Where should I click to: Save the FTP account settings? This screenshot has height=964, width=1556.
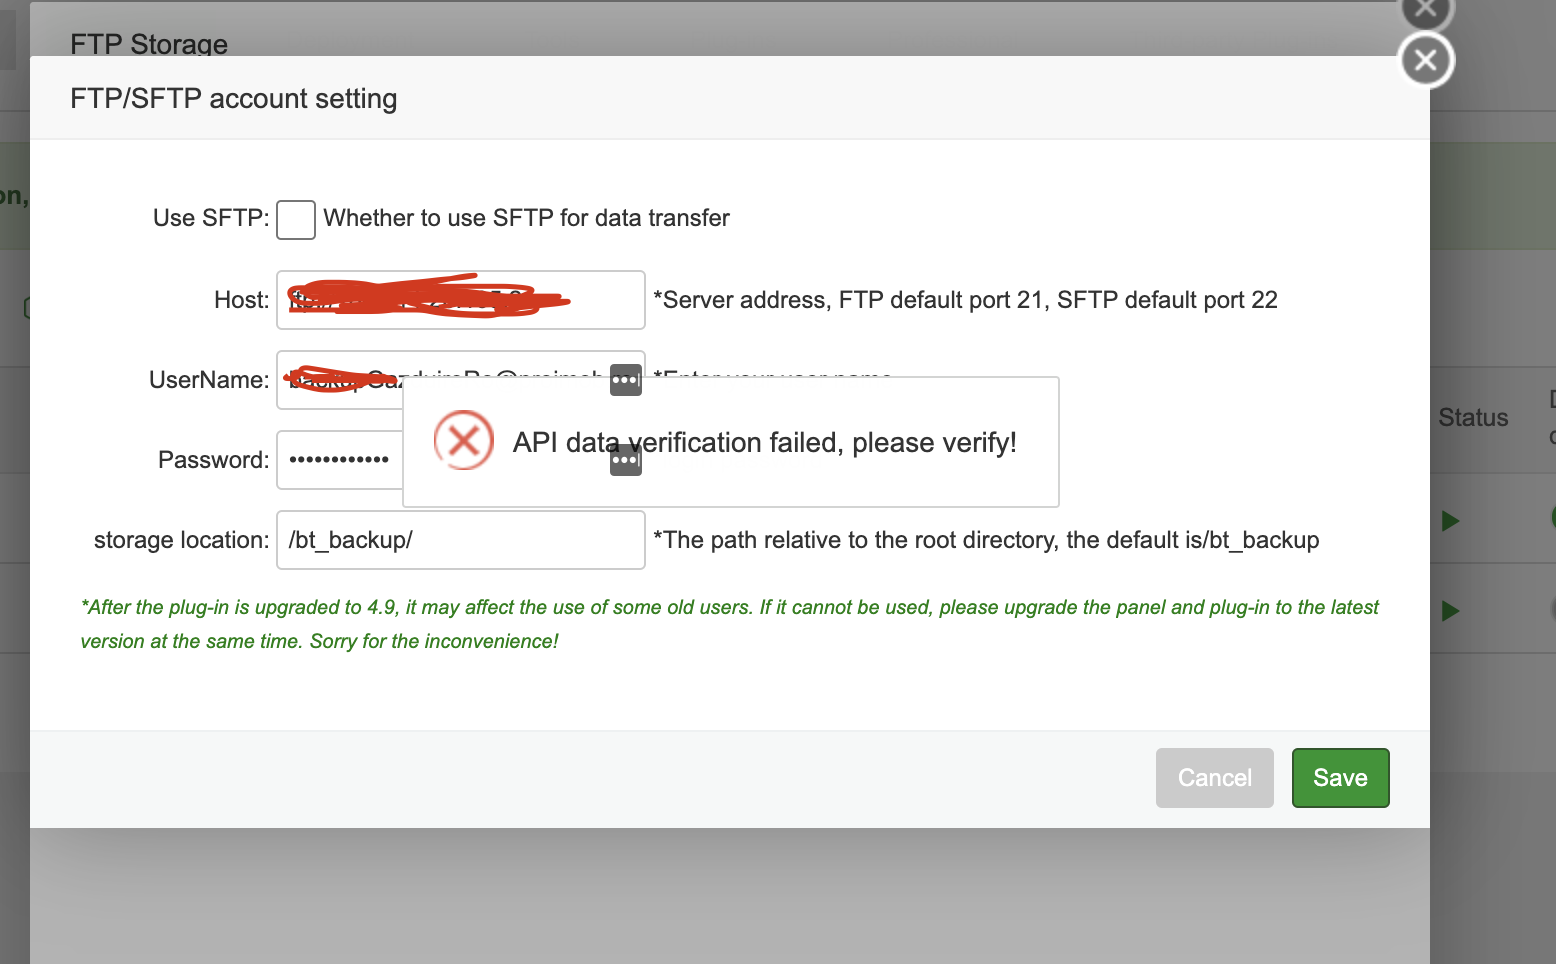point(1340,778)
